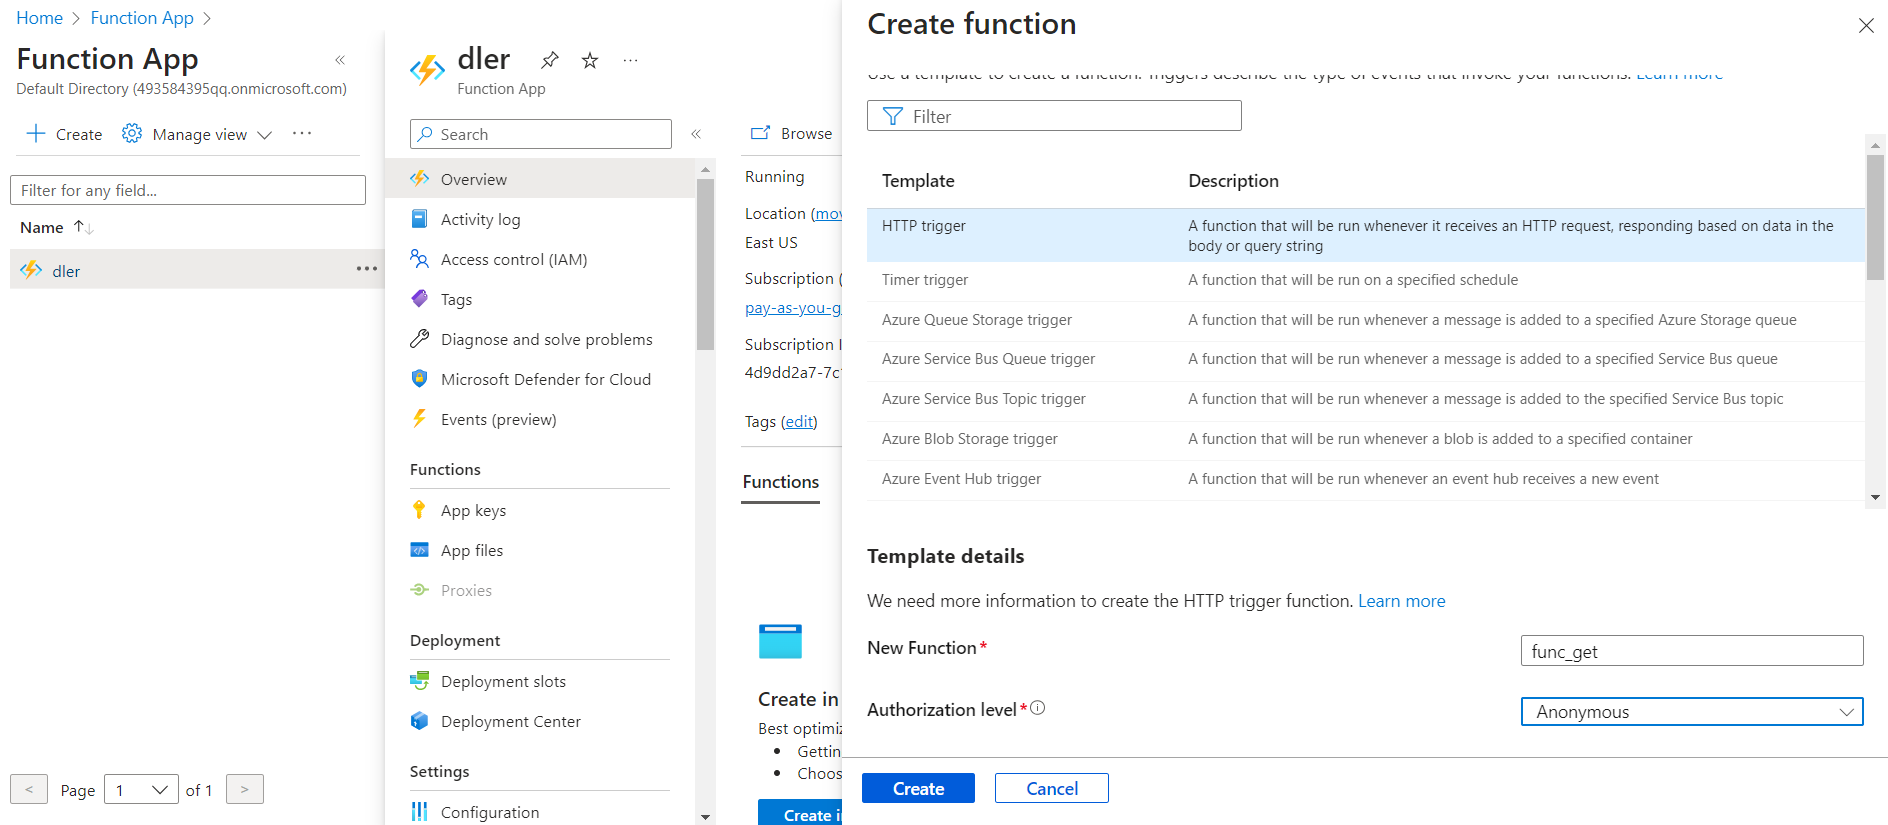The height and width of the screenshot is (825, 1888).
Task: Click template list scroll down arrow
Action: (x=1875, y=497)
